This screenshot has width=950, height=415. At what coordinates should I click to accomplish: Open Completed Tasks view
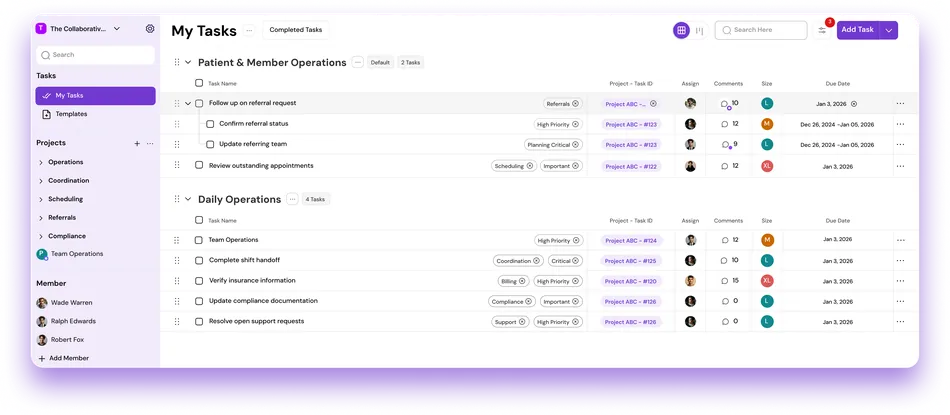296,30
